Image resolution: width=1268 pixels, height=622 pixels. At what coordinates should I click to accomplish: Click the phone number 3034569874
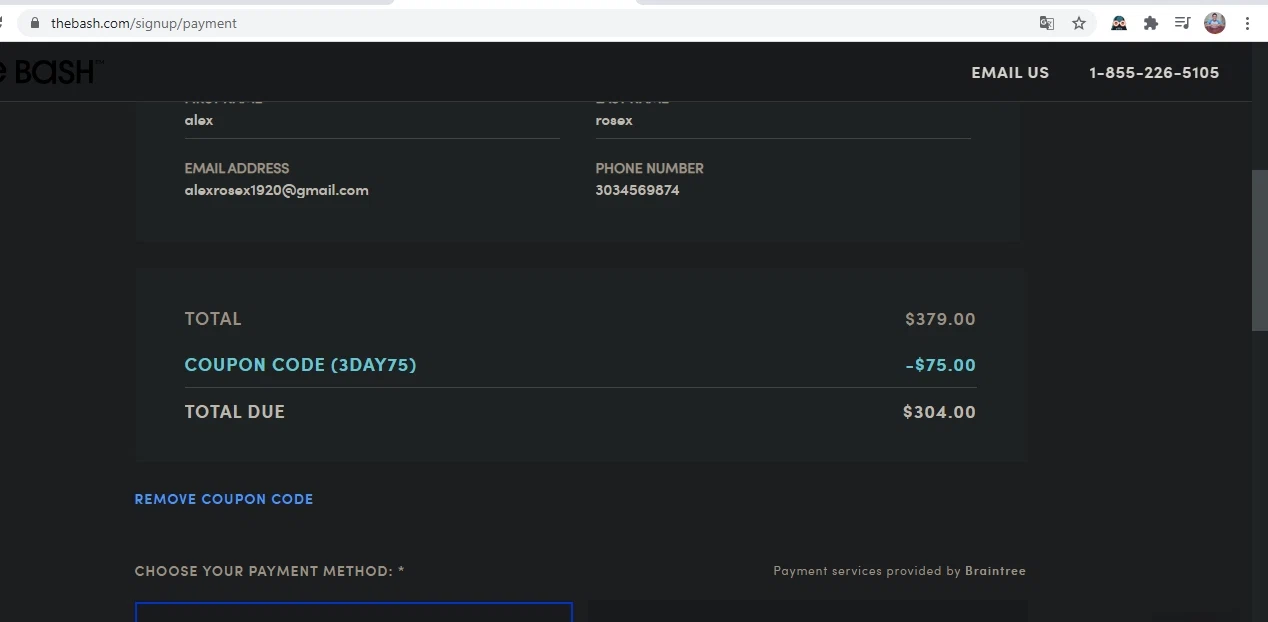(x=637, y=190)
